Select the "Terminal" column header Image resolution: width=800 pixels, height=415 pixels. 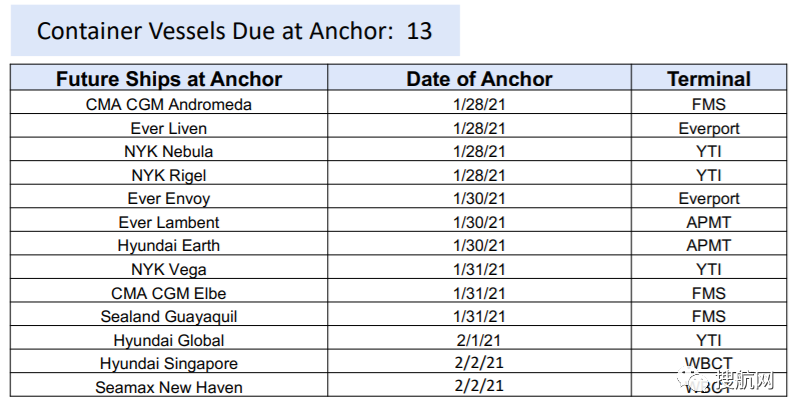pyautogui.click(x=709, y=79)
